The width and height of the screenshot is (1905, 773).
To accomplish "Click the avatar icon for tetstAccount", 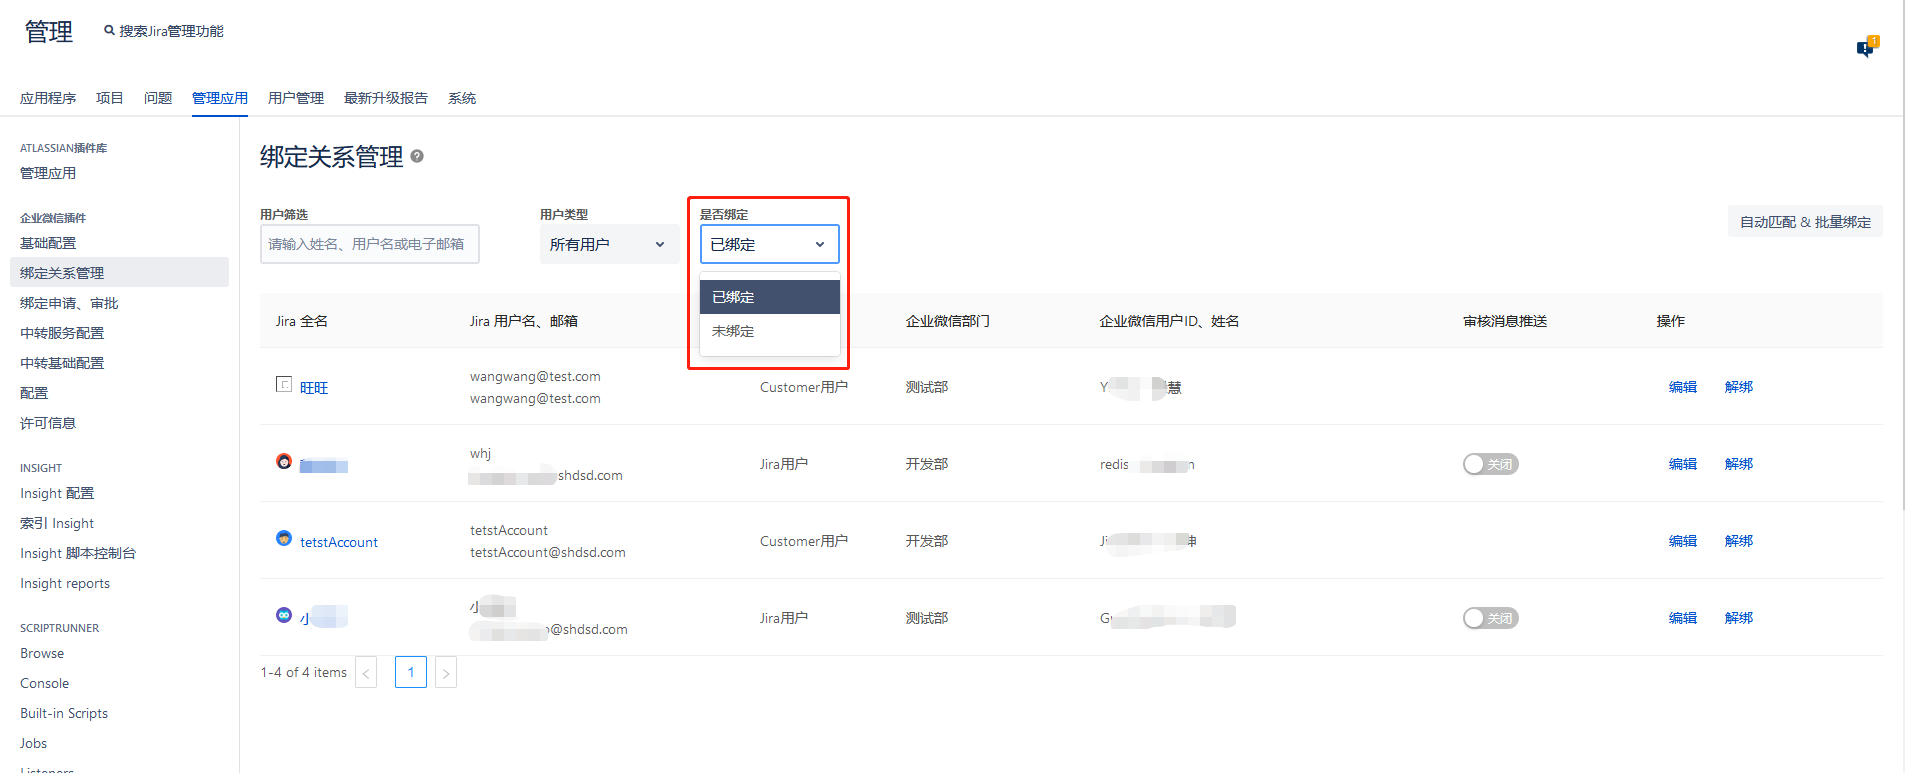I will point(284,539).
